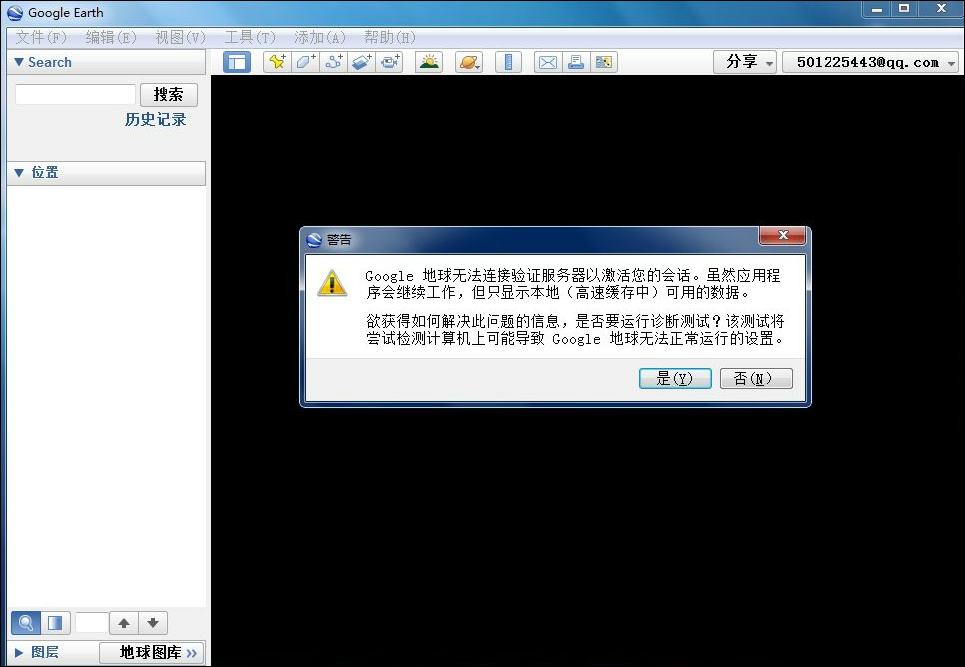Show sunlight across the landscape icon
The height and width of the screenshot is (667, 965).
point(429,62)
